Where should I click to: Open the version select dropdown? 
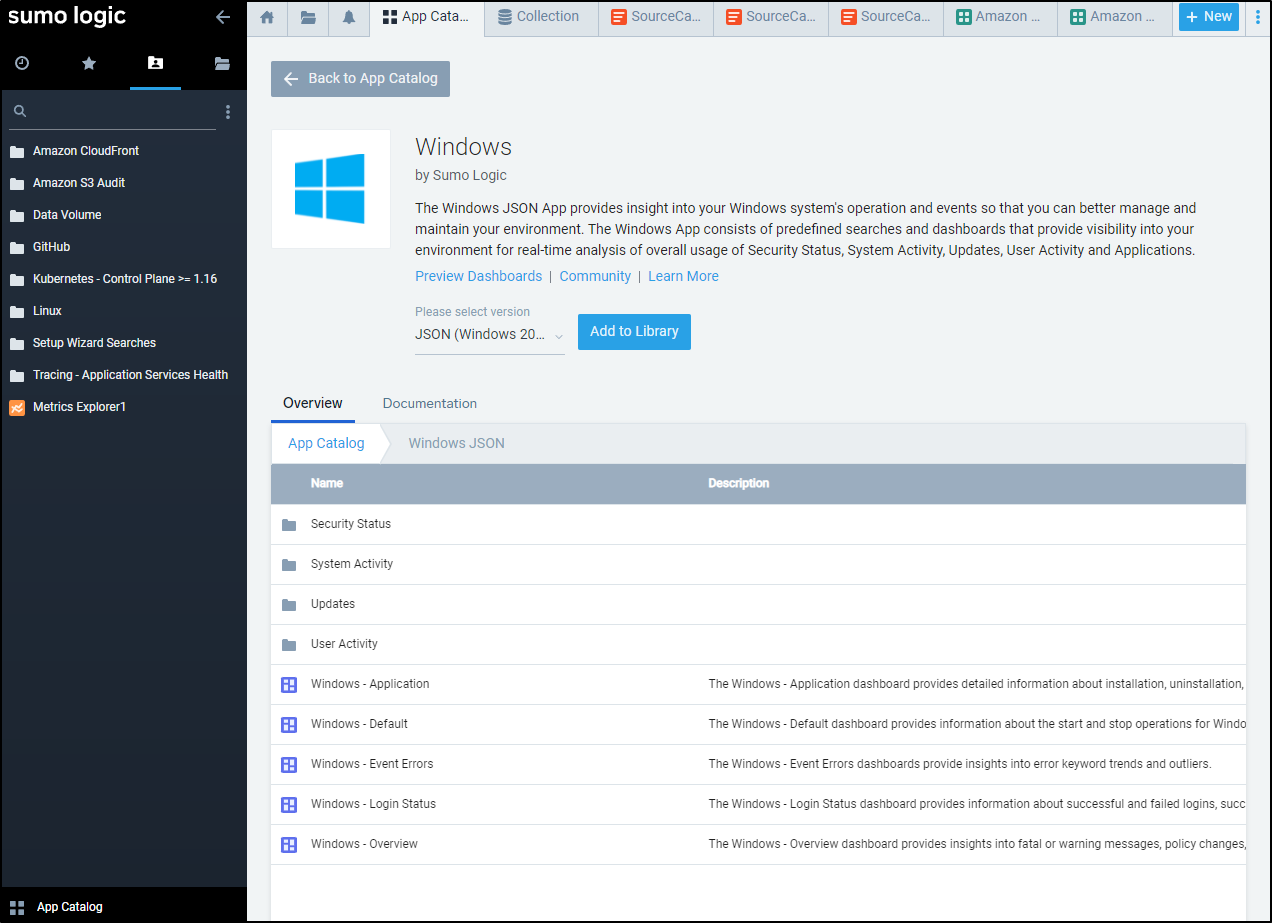[x=490, y=335]
